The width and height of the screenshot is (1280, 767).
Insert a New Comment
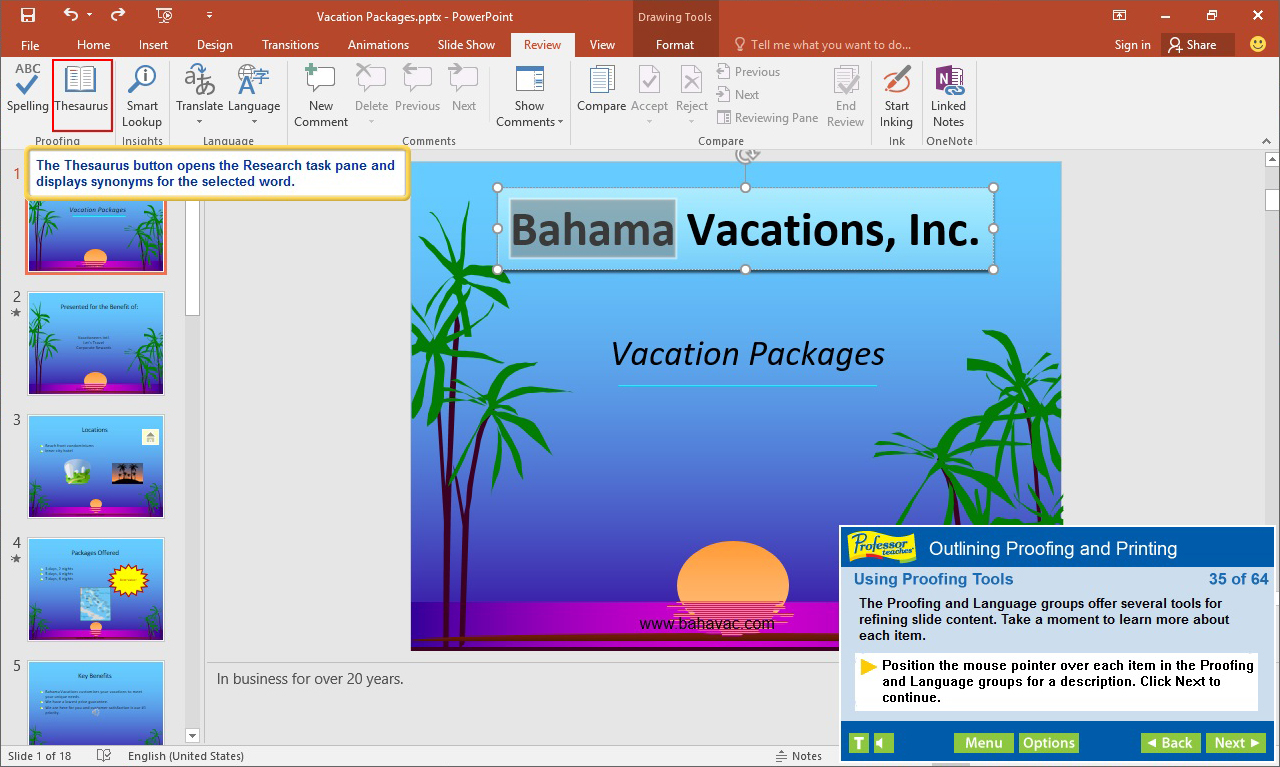coord(320,90)
